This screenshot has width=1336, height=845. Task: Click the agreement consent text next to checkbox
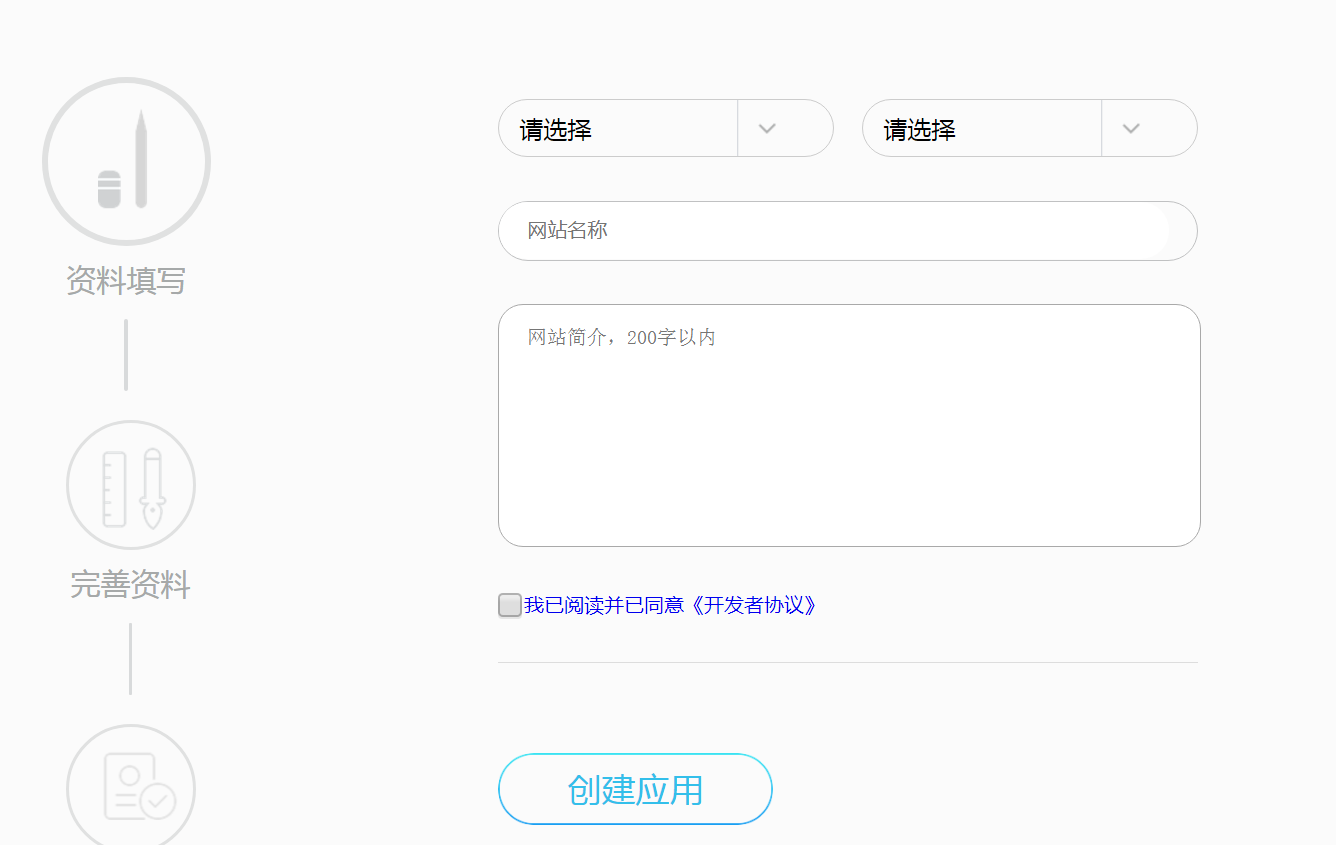[x=605, y=605]
